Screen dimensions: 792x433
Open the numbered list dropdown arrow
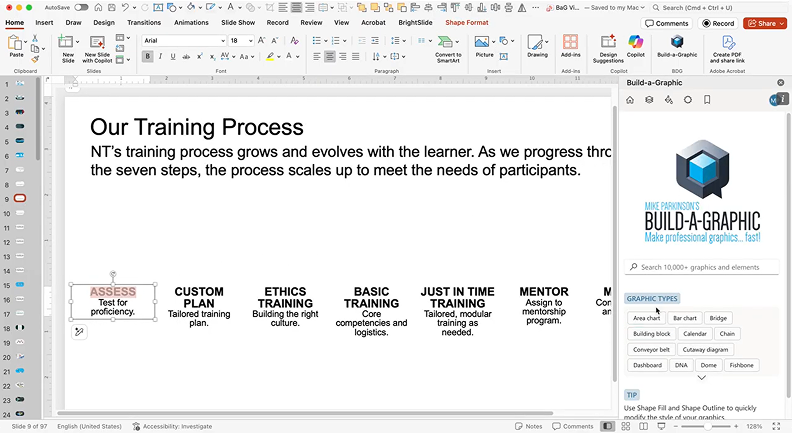click(x=344, y=40)
